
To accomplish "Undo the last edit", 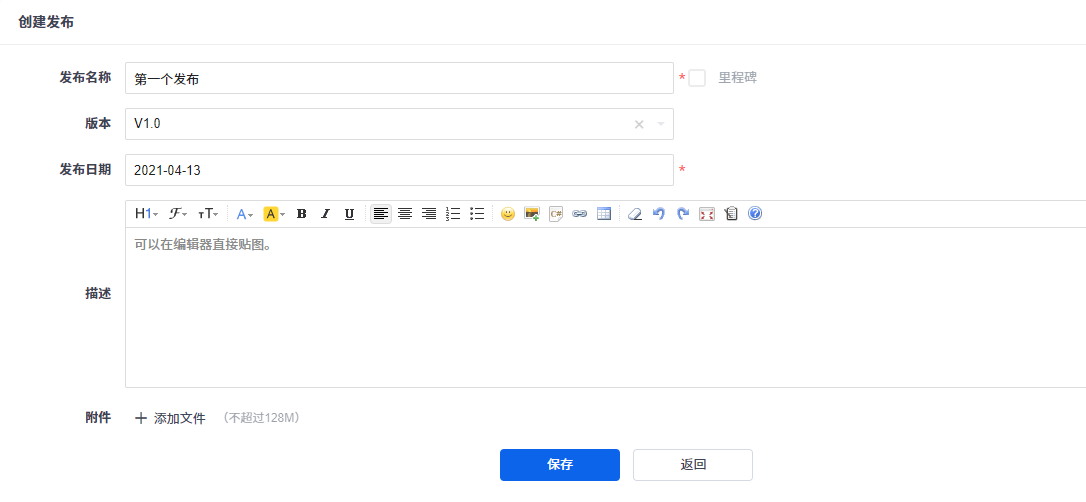I will point(659,214).
